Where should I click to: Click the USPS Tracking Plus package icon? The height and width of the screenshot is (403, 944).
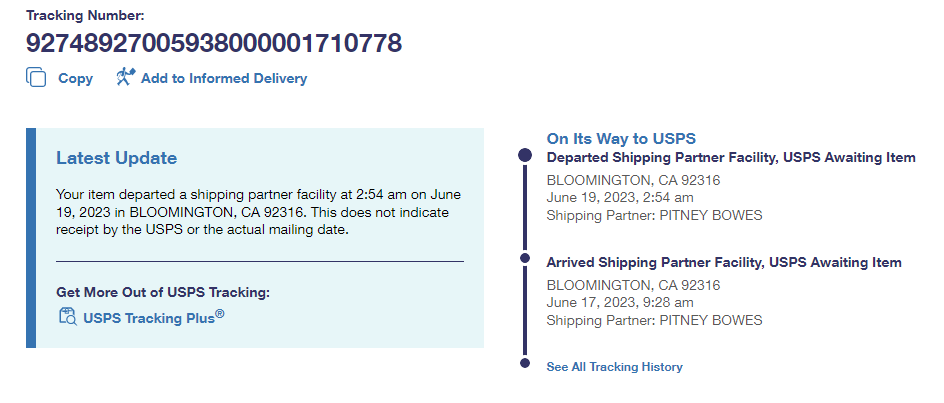pyautogui.click(x=68, y=317)
